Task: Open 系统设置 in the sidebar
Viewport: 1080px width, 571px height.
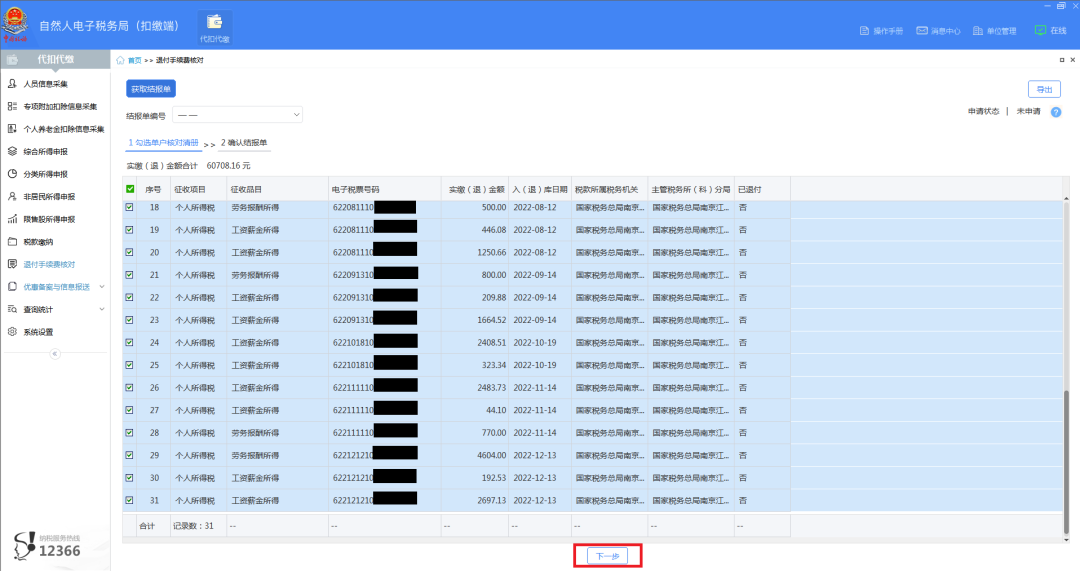Action: 38,332
